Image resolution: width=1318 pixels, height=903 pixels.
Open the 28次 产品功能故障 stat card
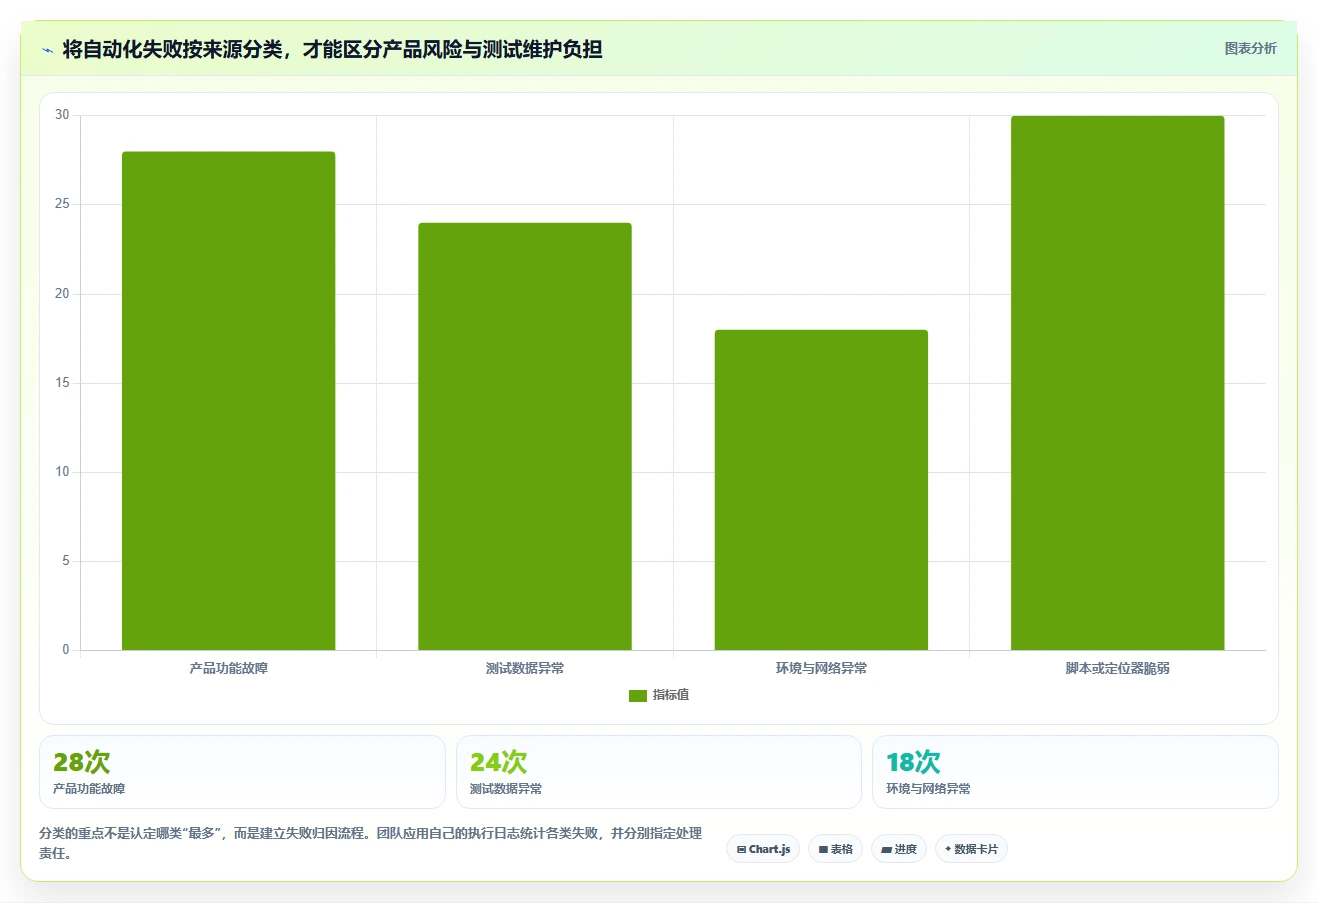point(242,772)
